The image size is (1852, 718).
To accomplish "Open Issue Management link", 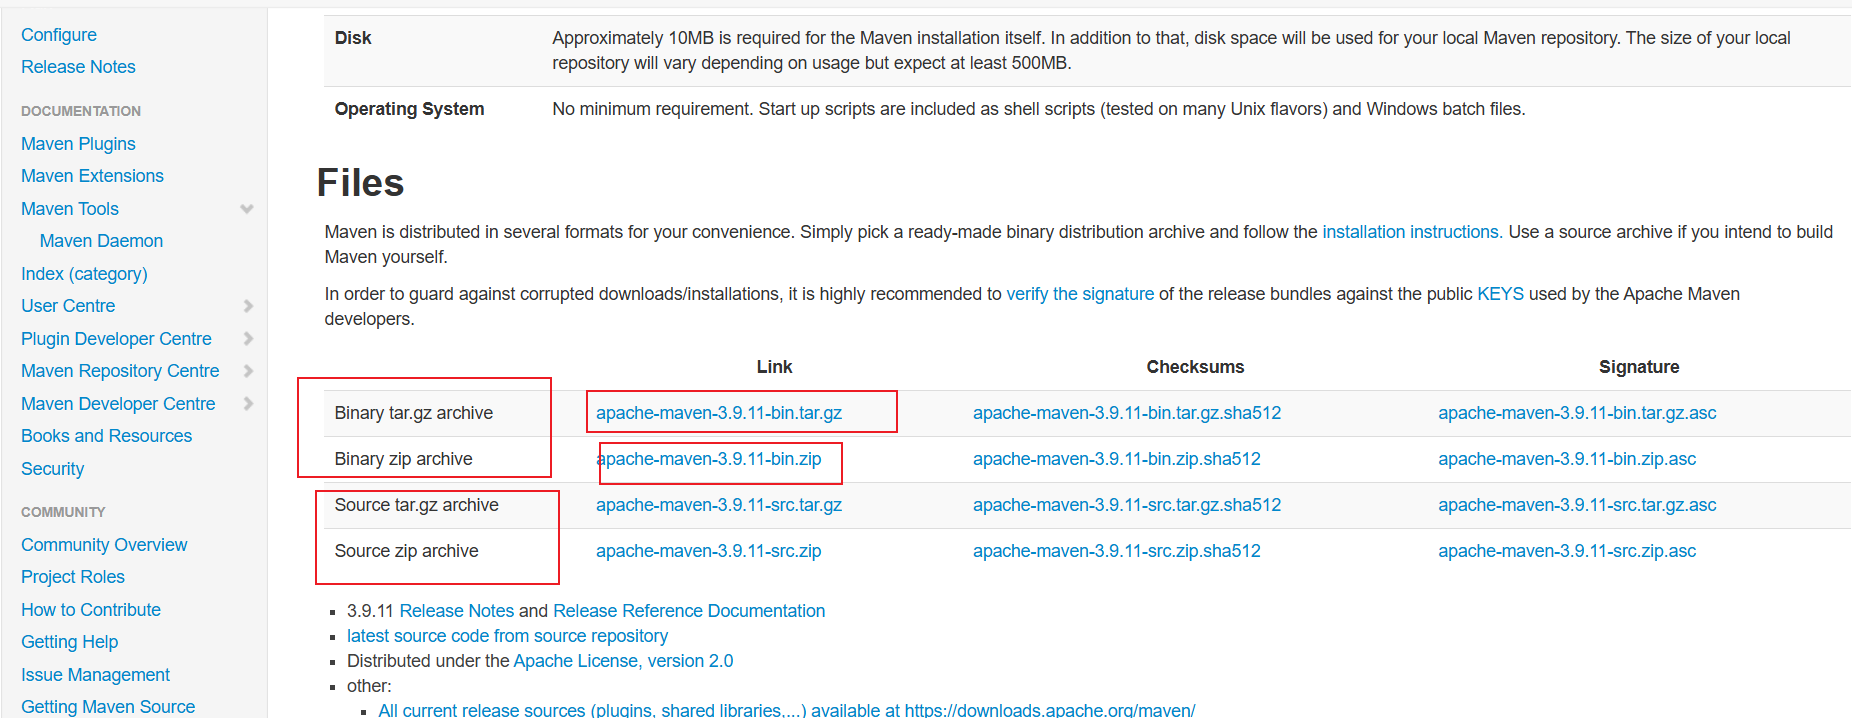I will [x=95, y=675].
